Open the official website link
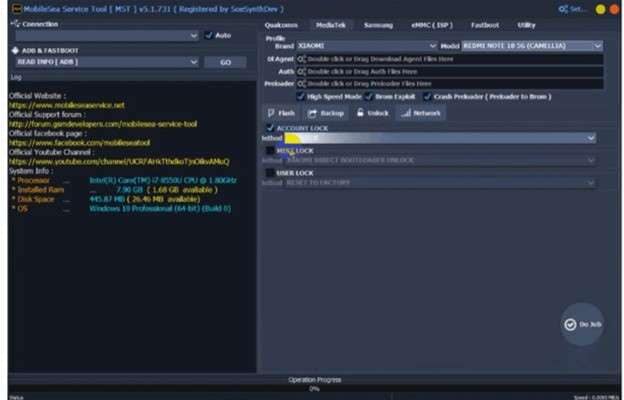The height and width of the screenshot is (400, 624). [x=66, y=105]
